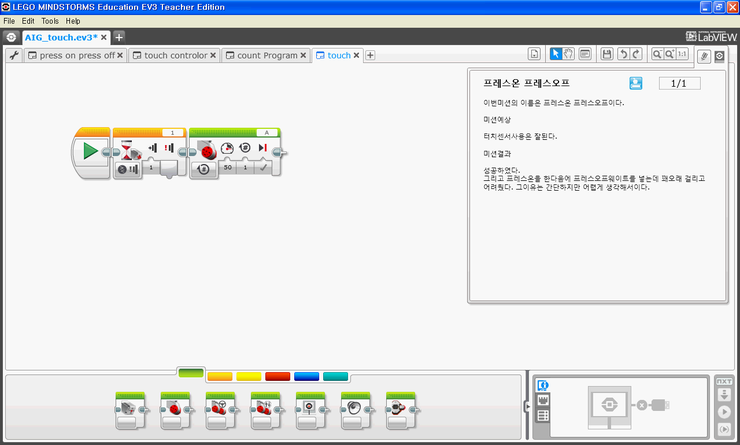740x445 pixels.
Task: Choose the Display block in palette
Action: point(310,409)
